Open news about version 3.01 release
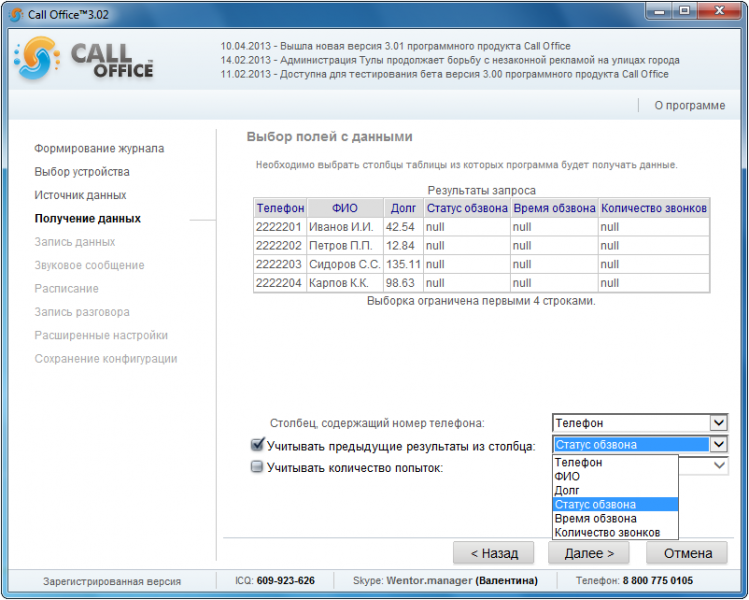The height and width of the screenshot is (600, 749). tap(395, 46)
